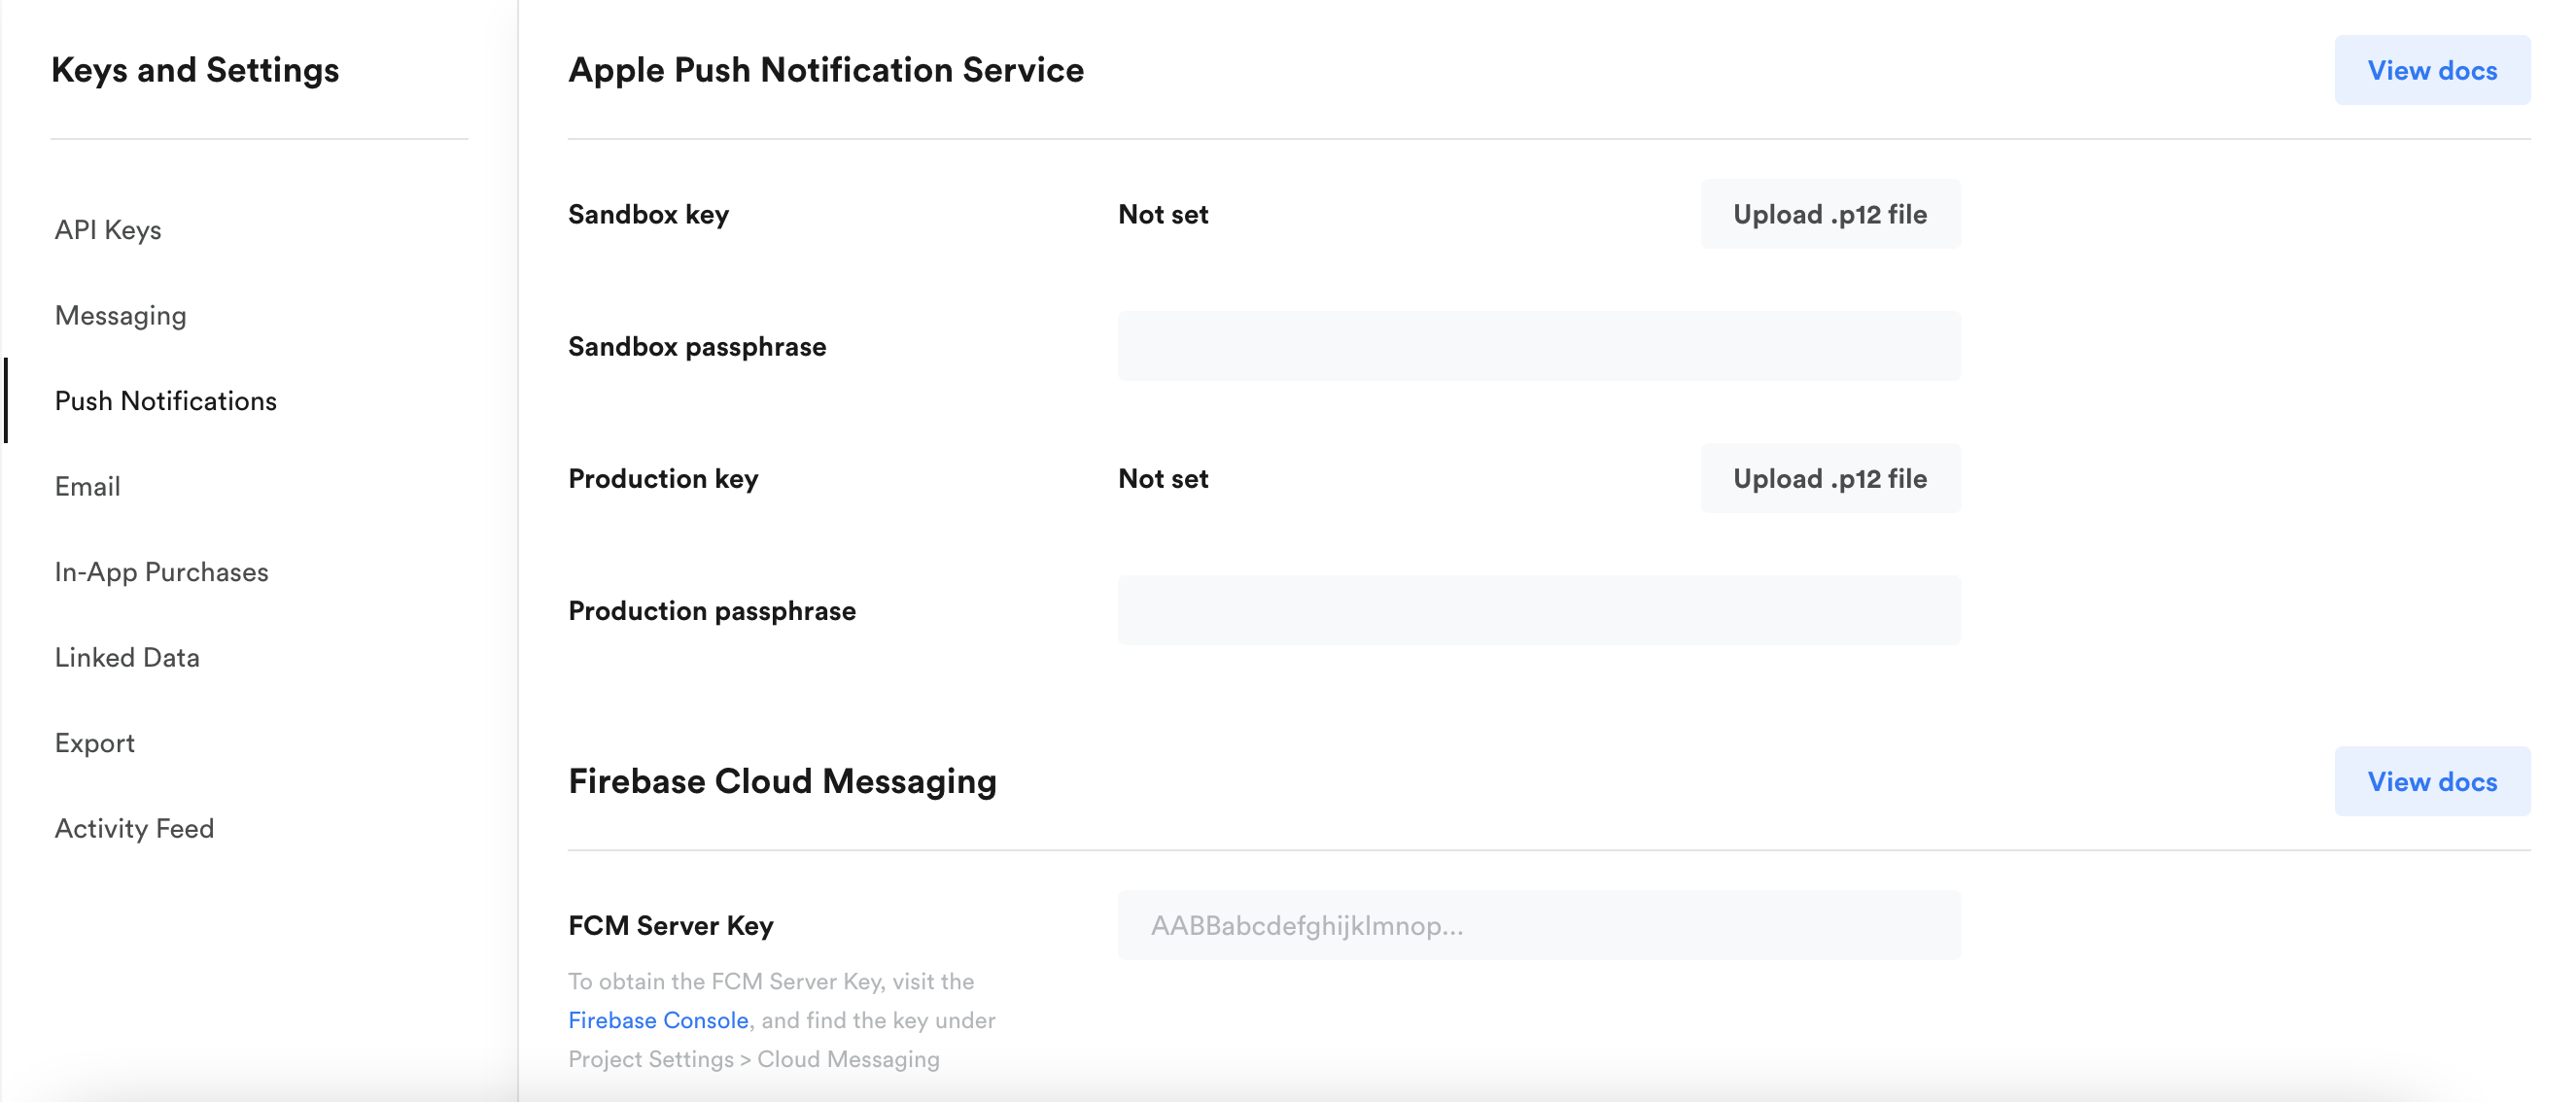Open the API Keys settings section
Screen dimensions: 2576x1102
pos(108,230)
